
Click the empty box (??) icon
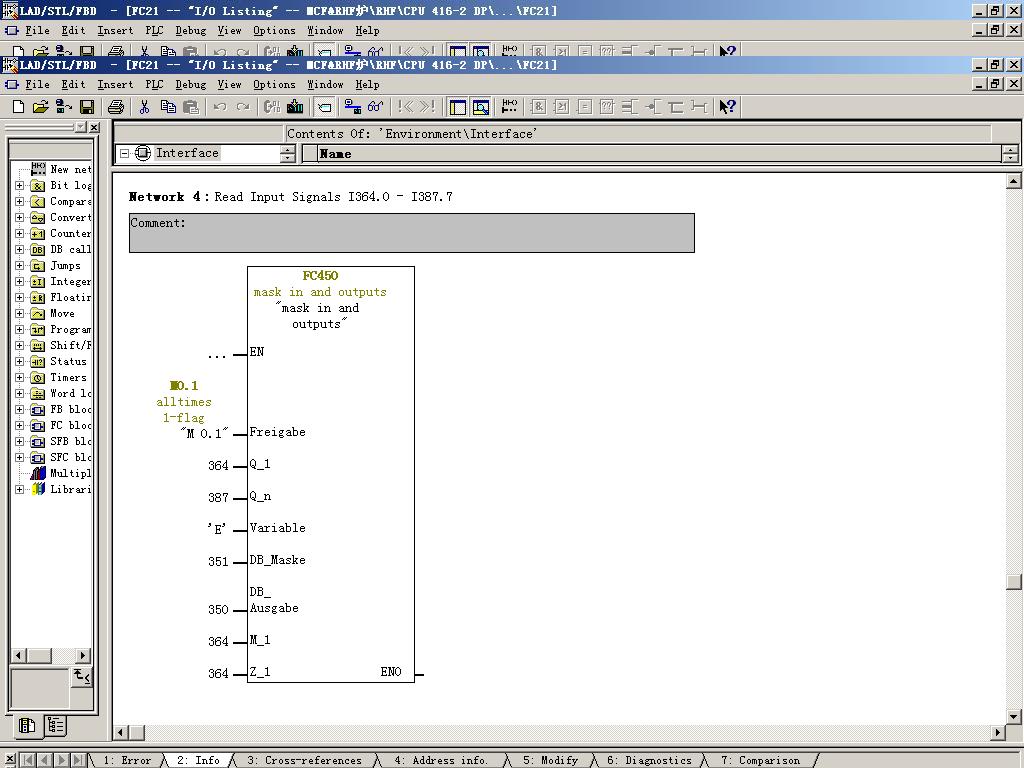pyautogui.click(x=607, y=106)
